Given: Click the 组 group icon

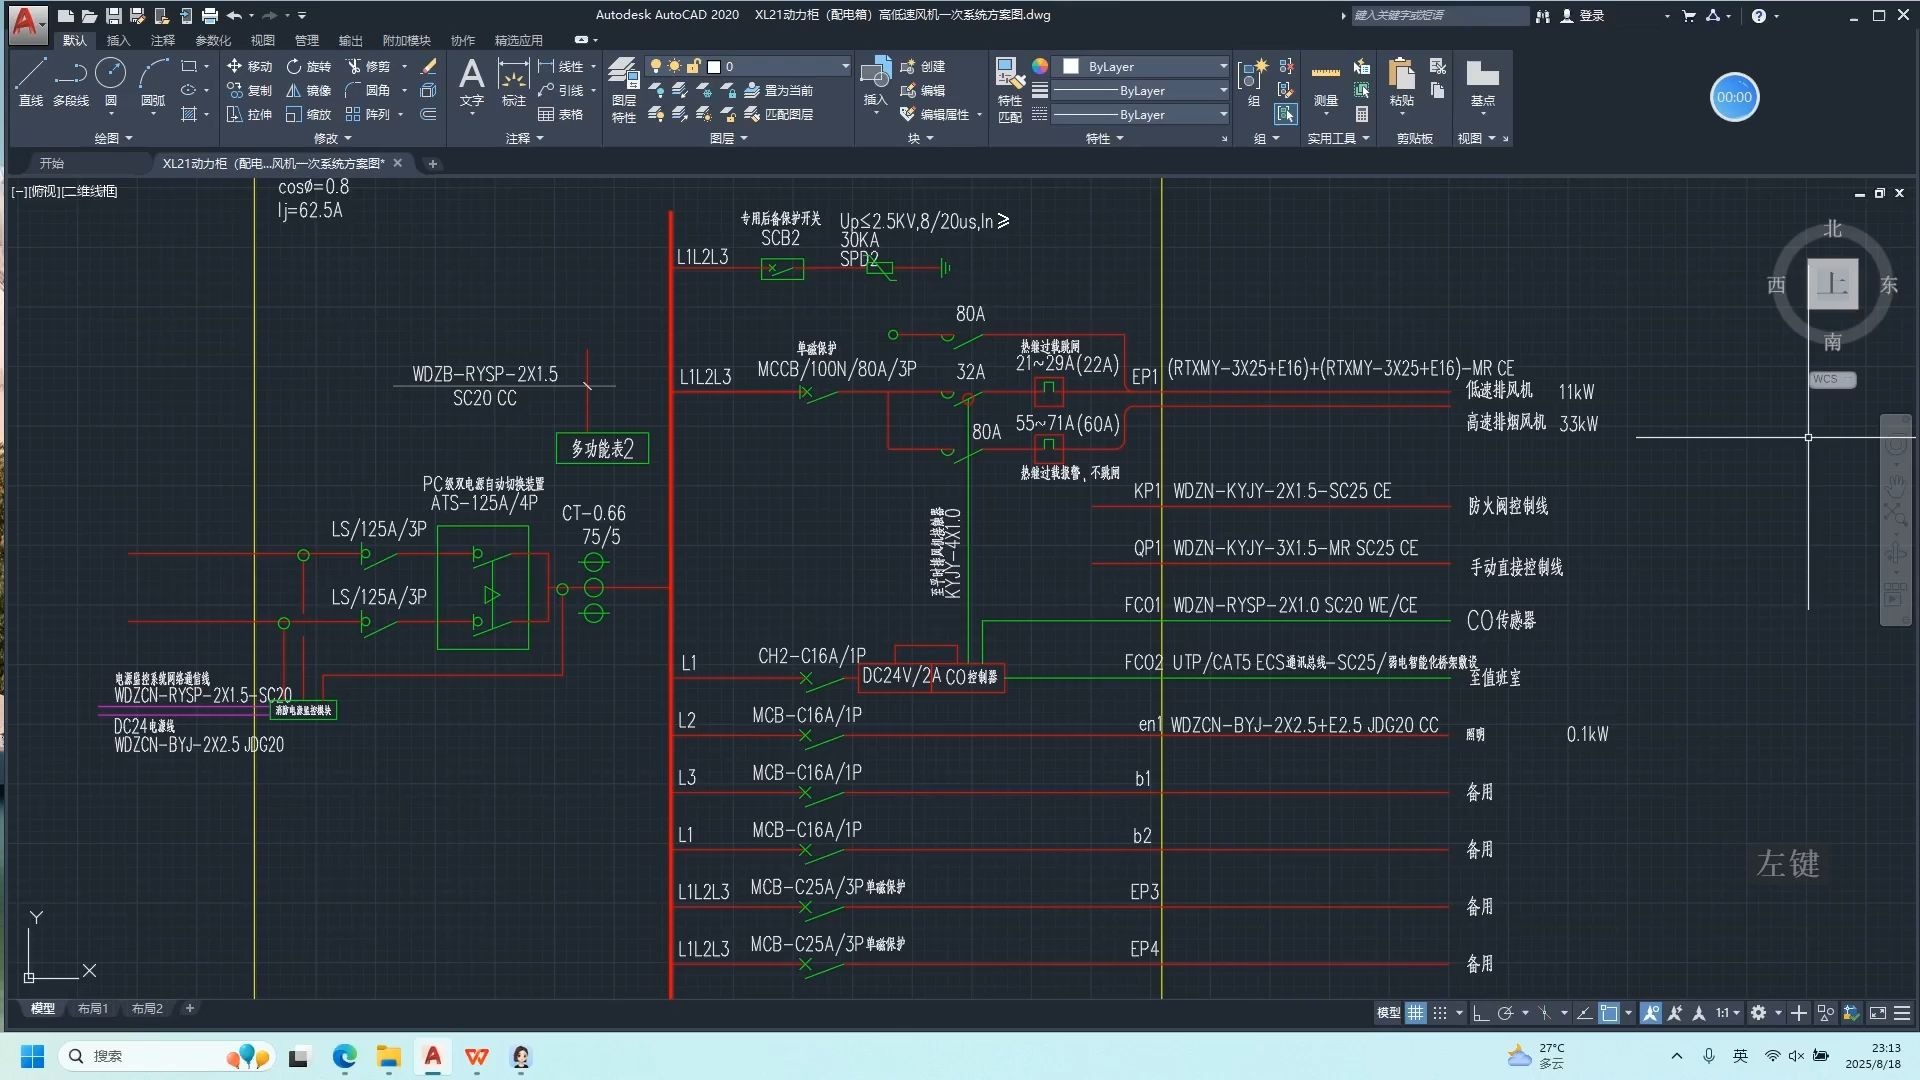Looking at the screenshot, I should 1253,82.
